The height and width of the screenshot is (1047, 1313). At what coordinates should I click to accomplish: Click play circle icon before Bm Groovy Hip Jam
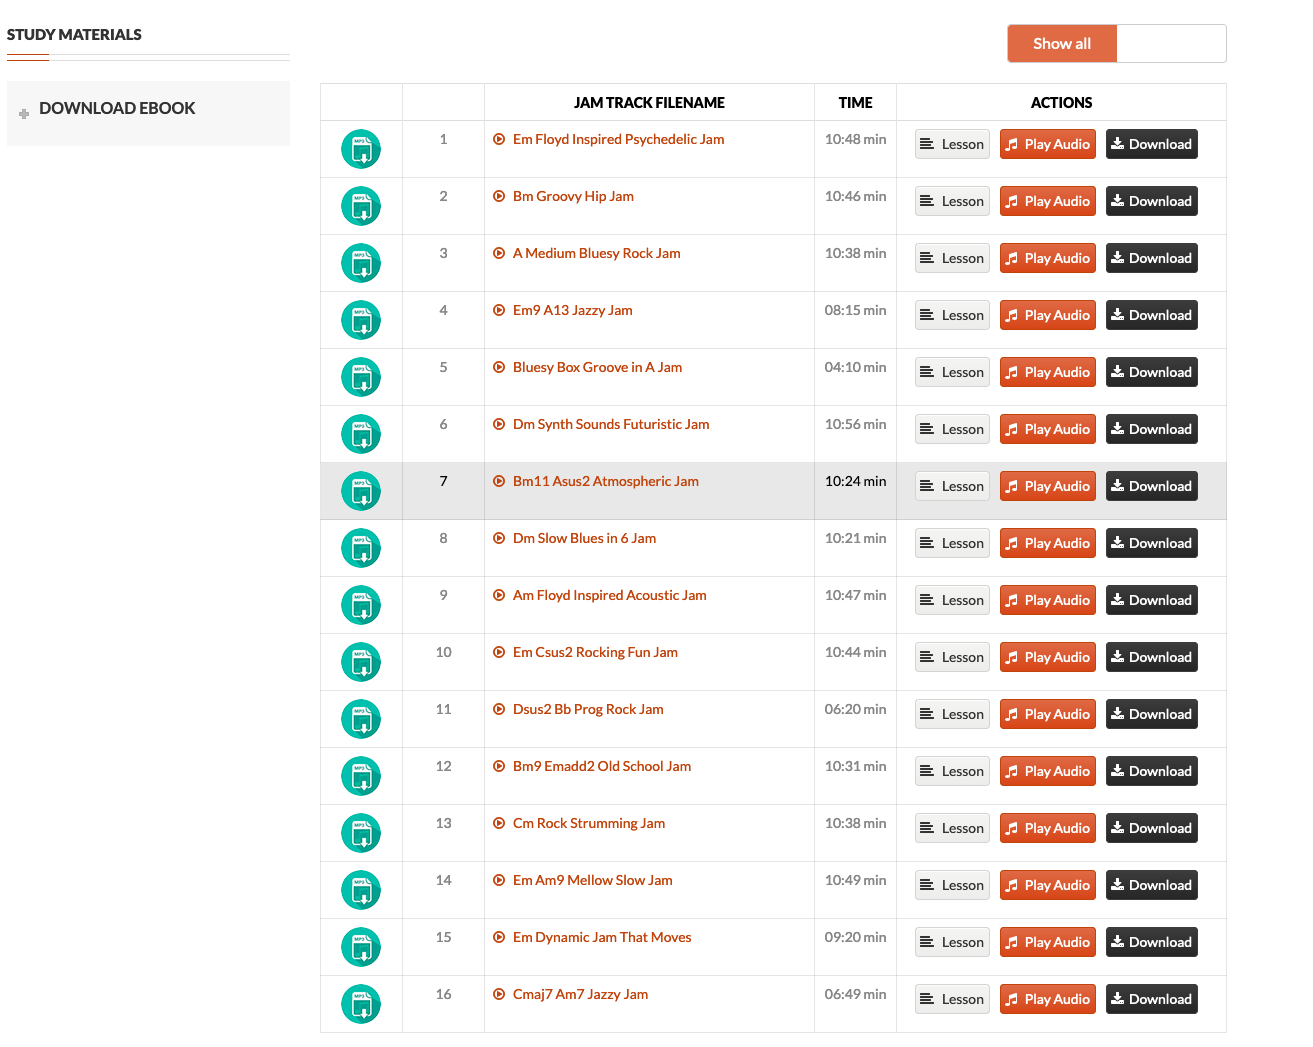pyautogui.click(x=499, y=197)
